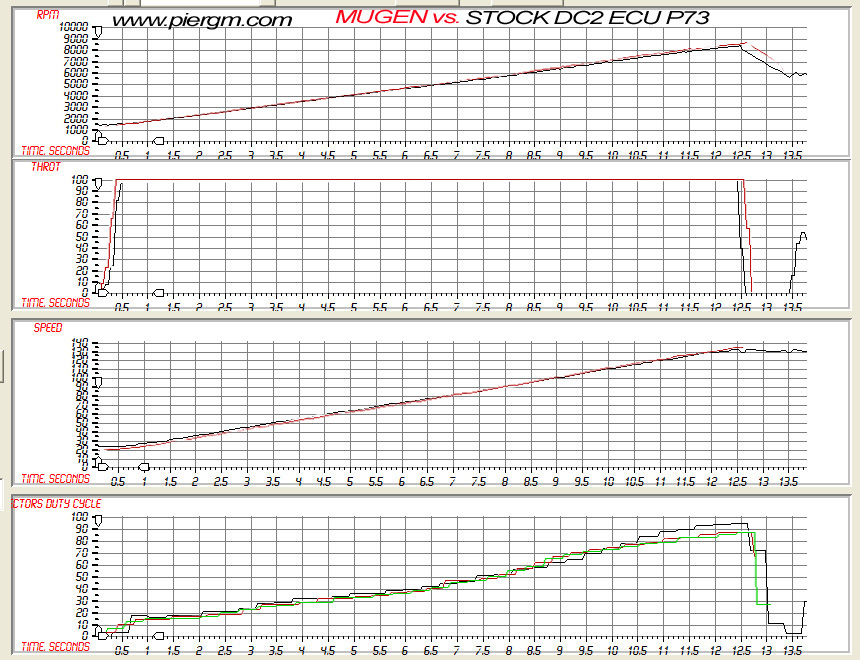Screen dimensions: 860x660
Task: Click the SPEED graph's time marker near 1 second
Action: coord(143,465)
